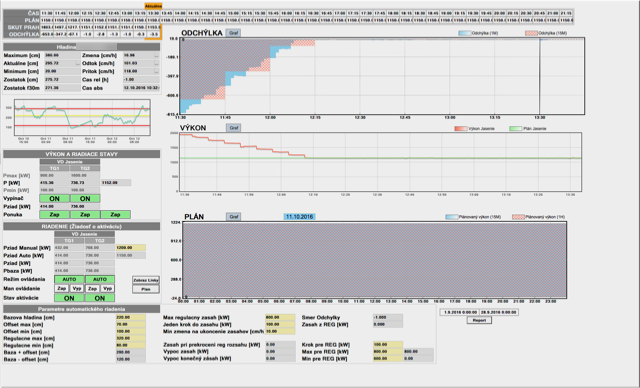640x388 pixels.
Task: Click Plan button beside Man ovládanie
Action: point(146,289)
